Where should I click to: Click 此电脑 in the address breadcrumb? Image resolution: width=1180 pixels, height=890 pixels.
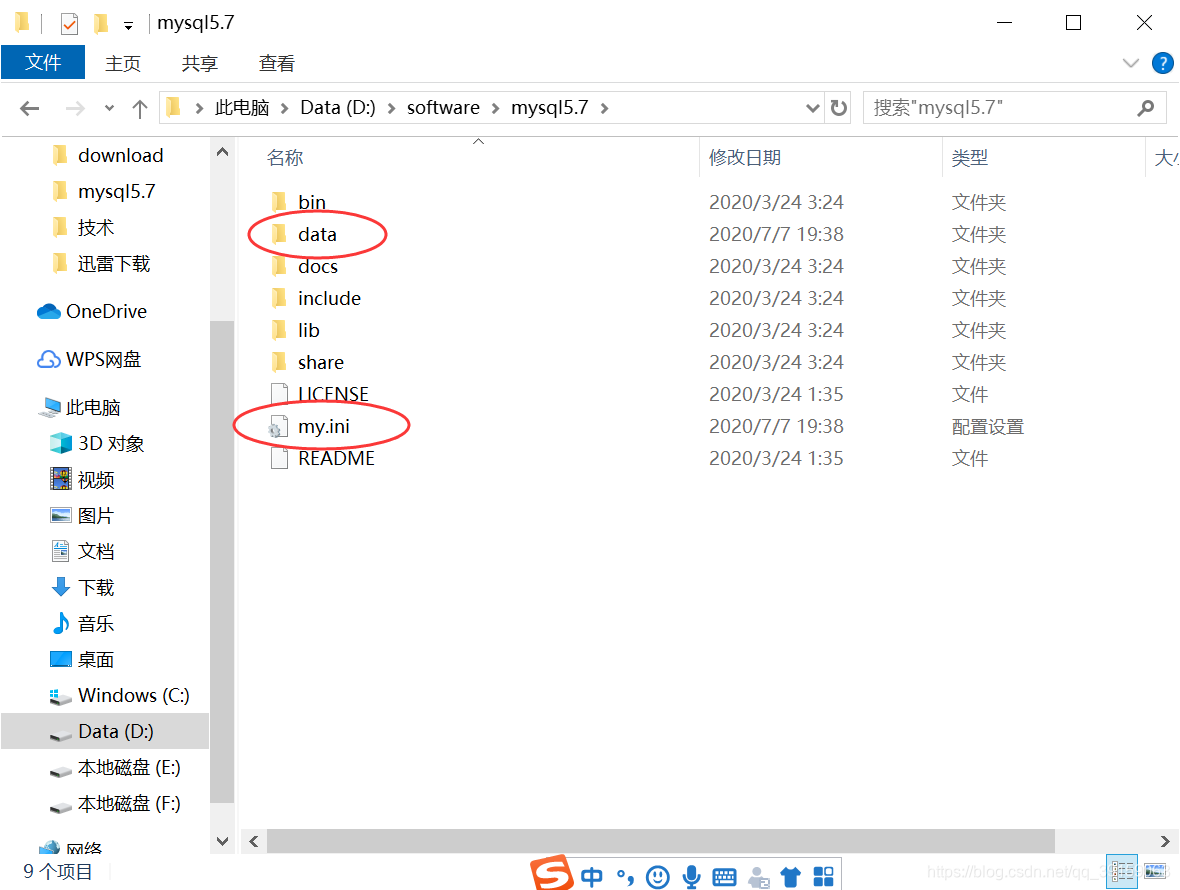point(242,108)
